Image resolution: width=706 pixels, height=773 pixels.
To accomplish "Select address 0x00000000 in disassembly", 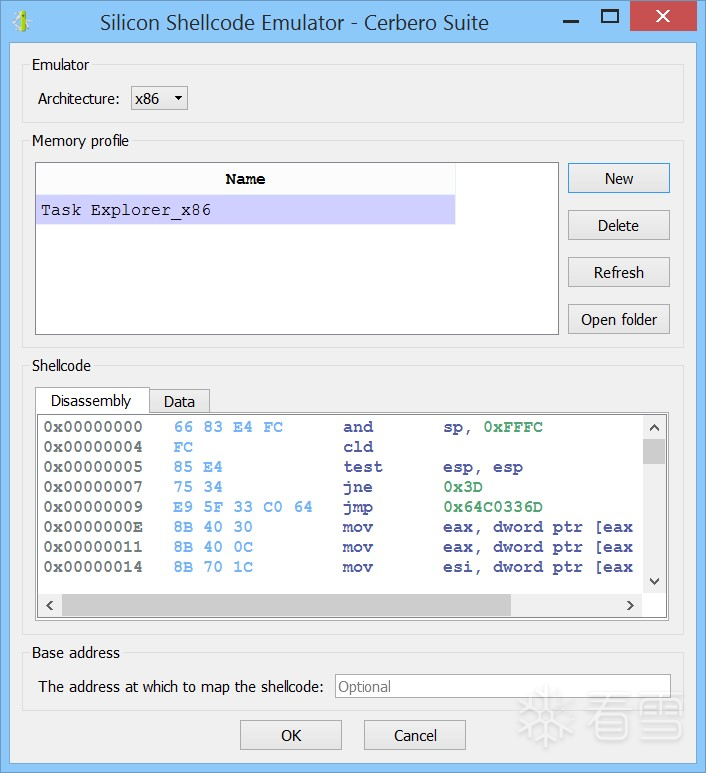I will tap(93, 427).
